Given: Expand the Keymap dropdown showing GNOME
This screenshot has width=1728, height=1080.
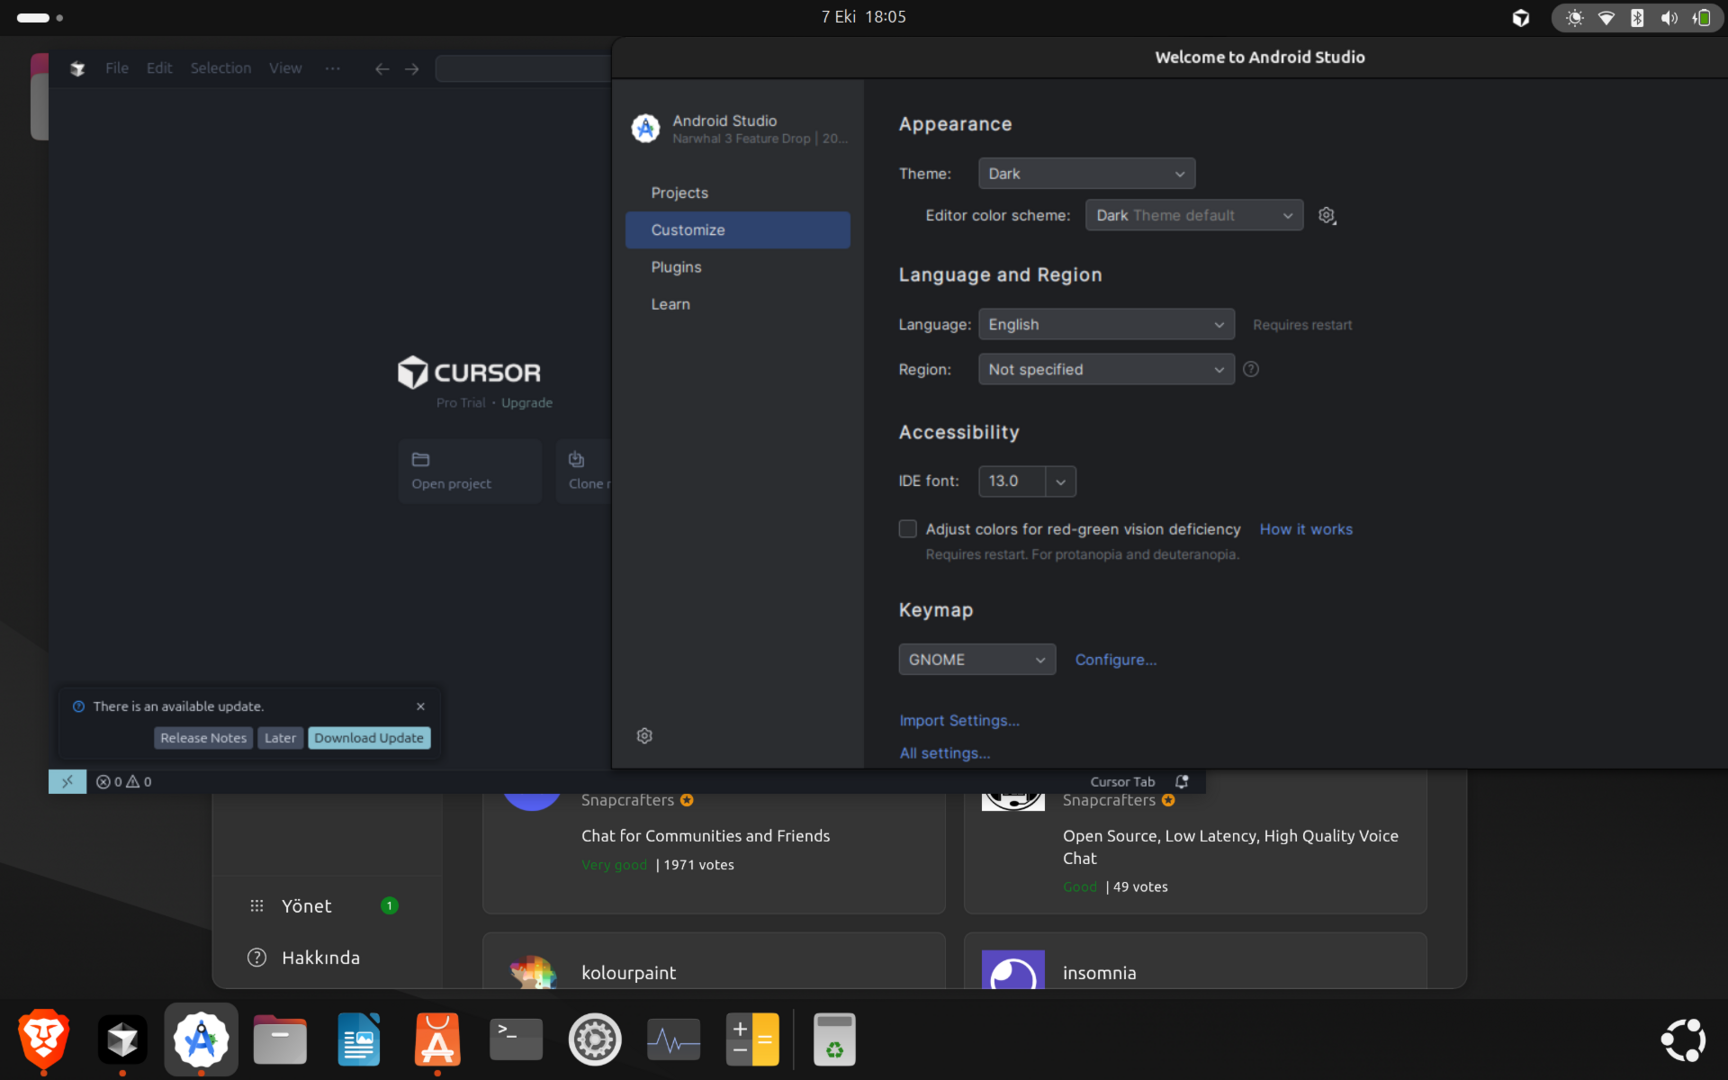Looking at the screenshot, I should pyautogui.click(x=977, y=660).
